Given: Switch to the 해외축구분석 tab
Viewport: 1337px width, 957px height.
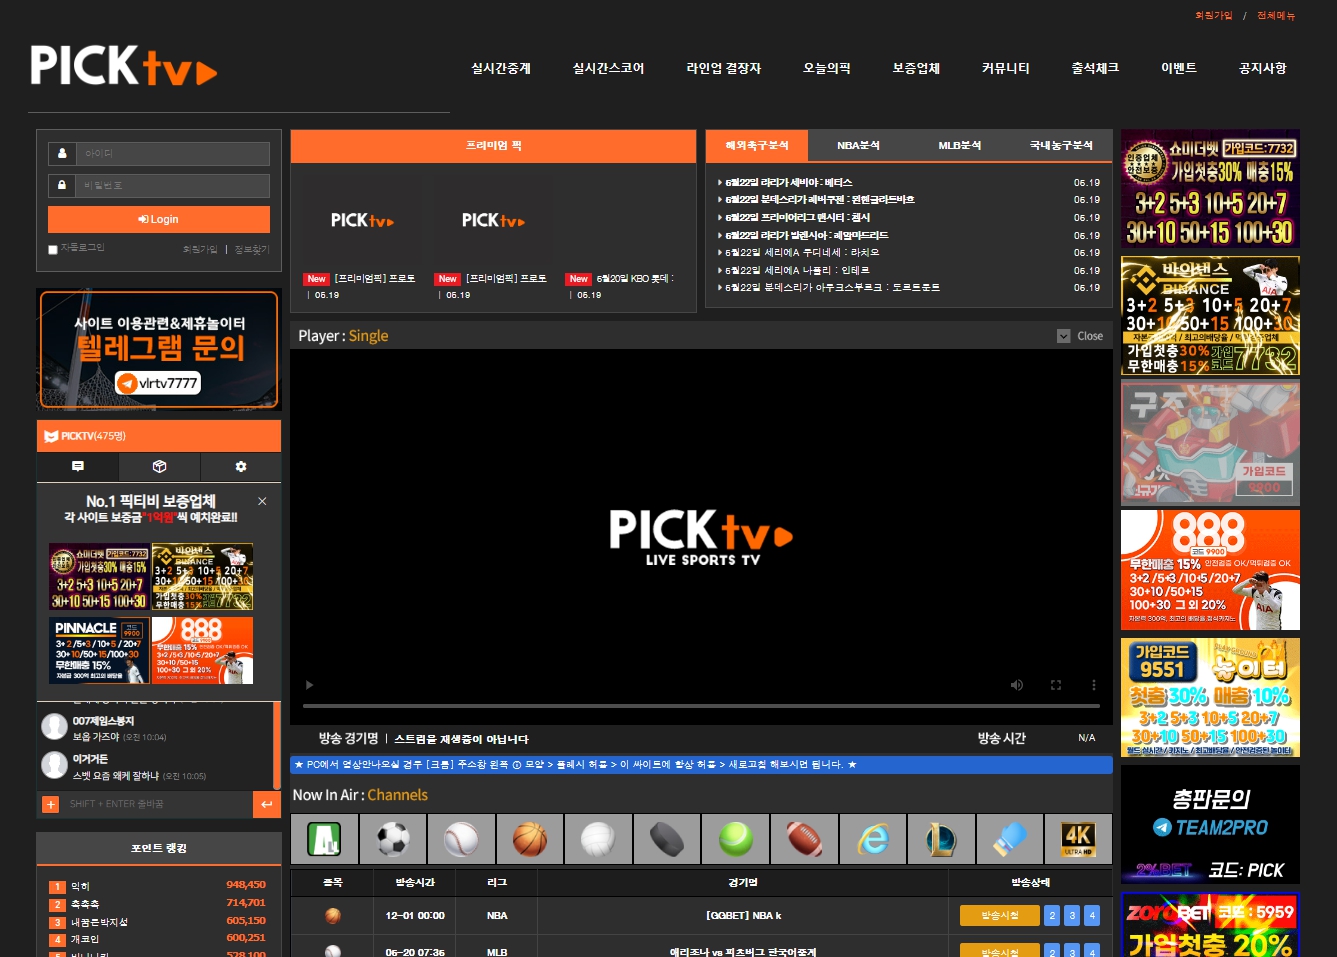Looking at the screenshot, I should [x=757, y=145].
